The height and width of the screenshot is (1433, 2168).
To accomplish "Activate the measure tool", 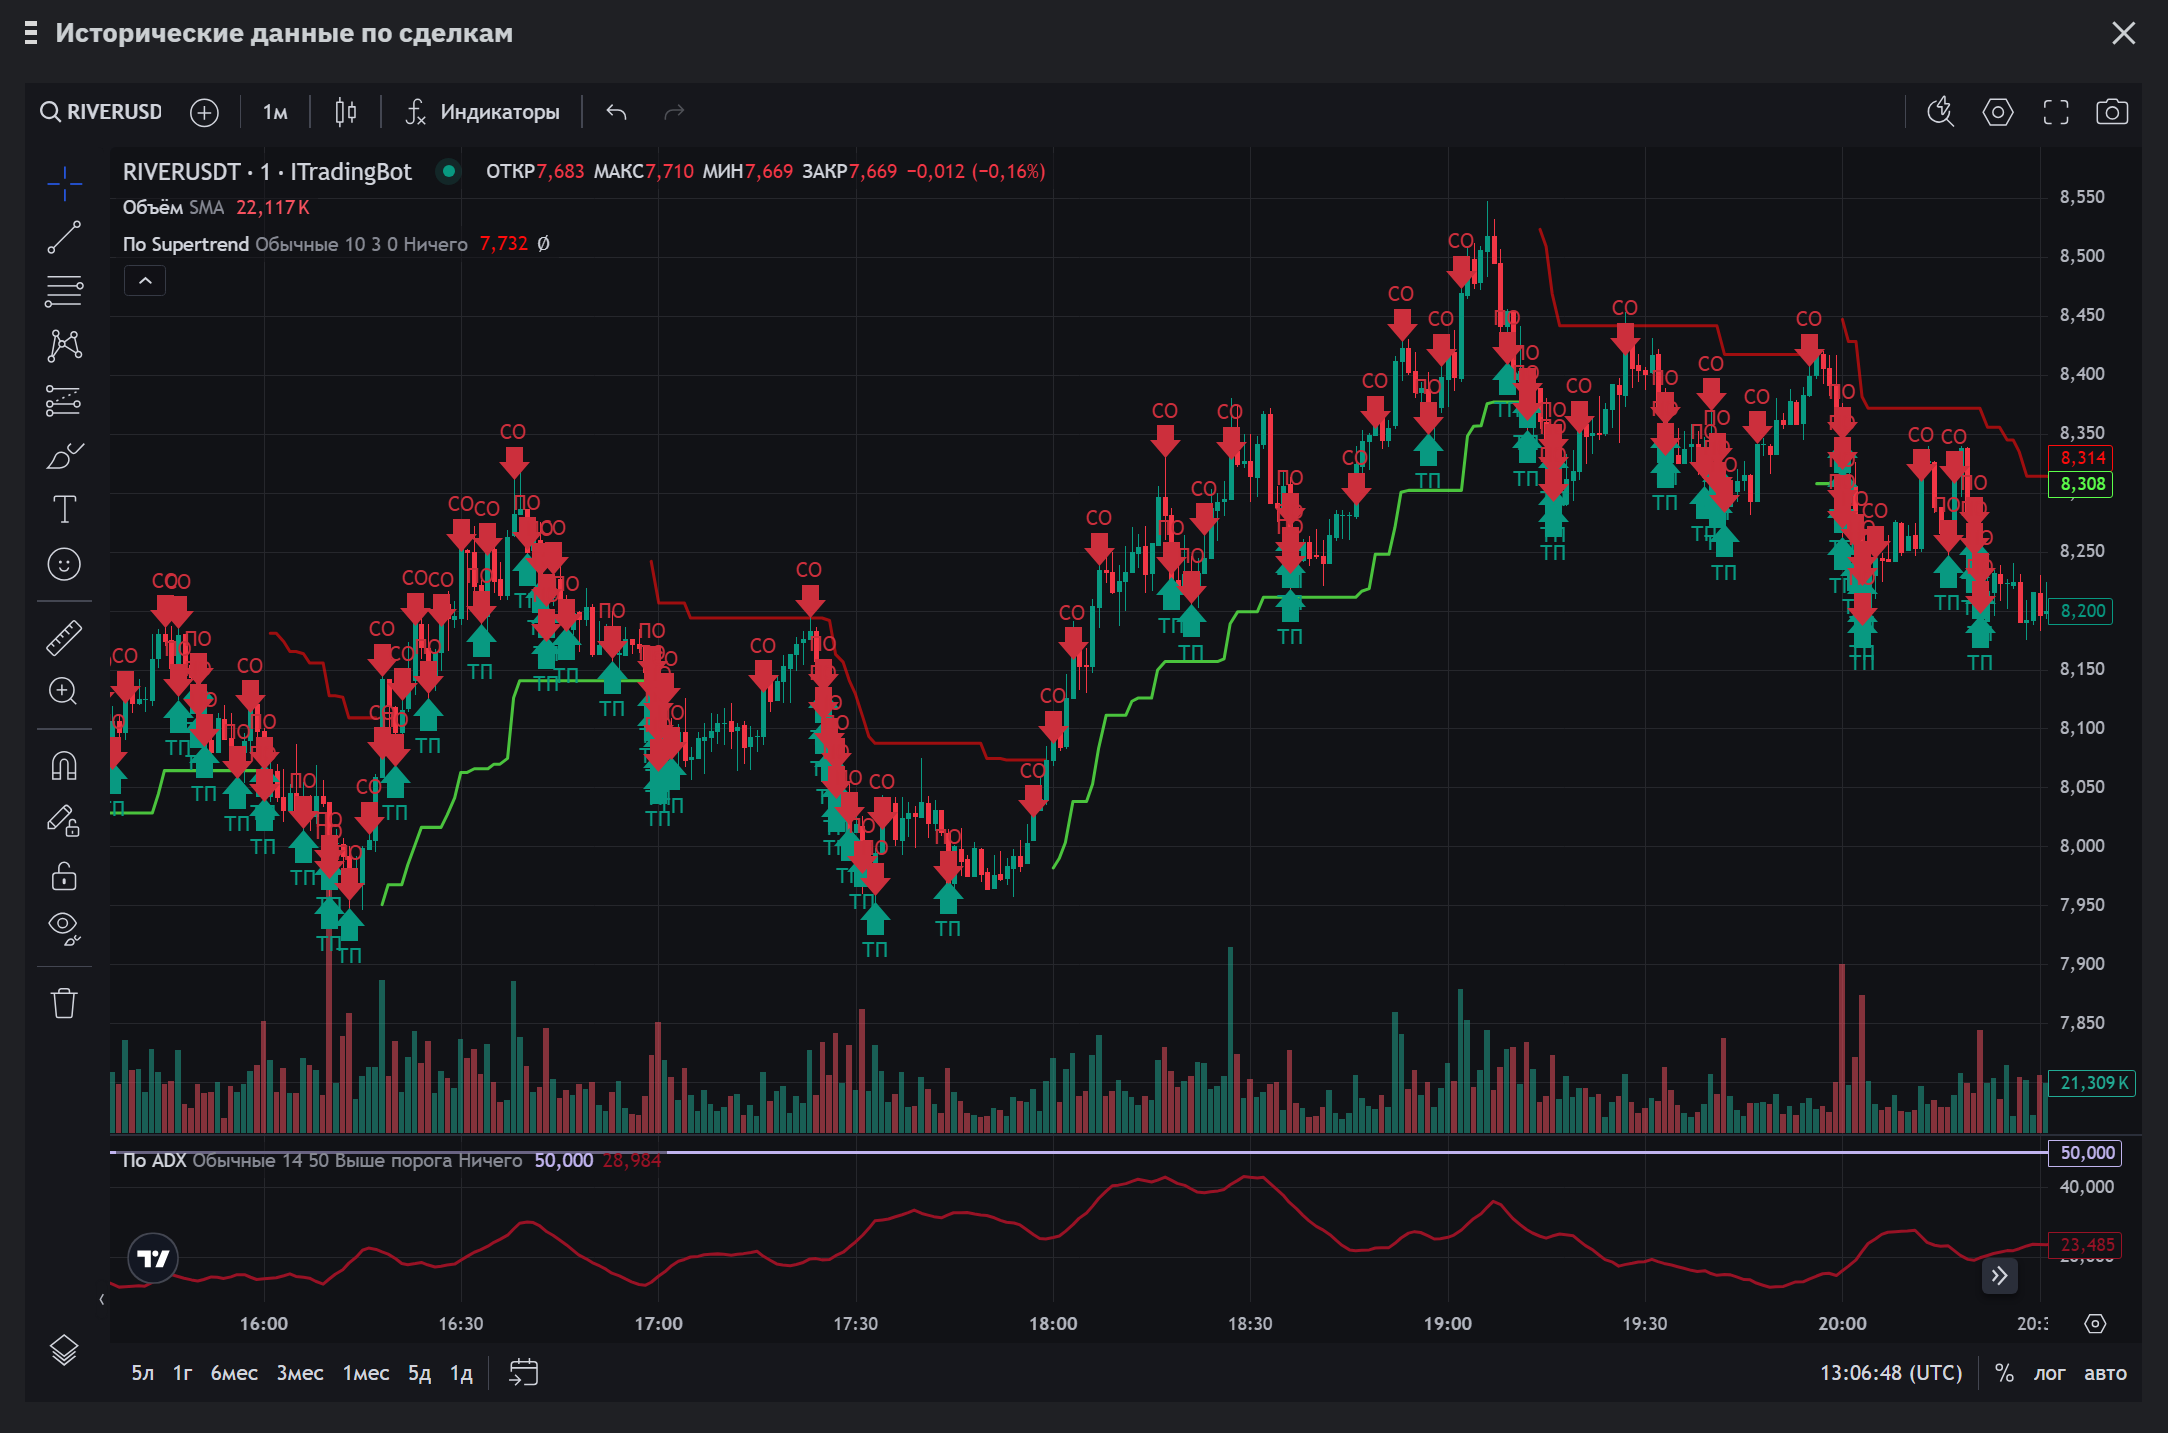I will 64,637.
